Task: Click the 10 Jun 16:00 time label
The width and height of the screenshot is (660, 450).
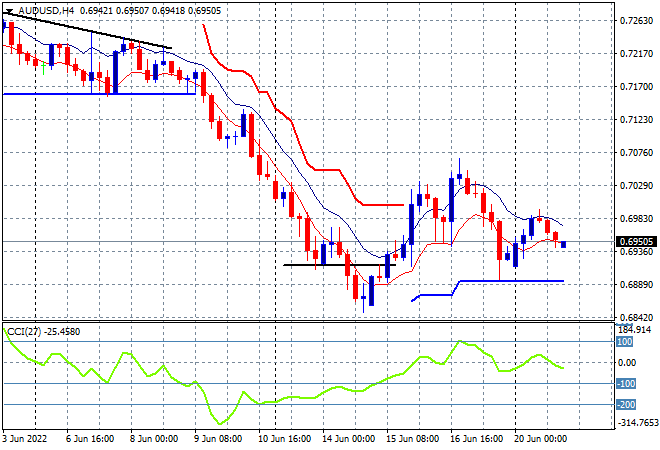Action: point(284,439)
